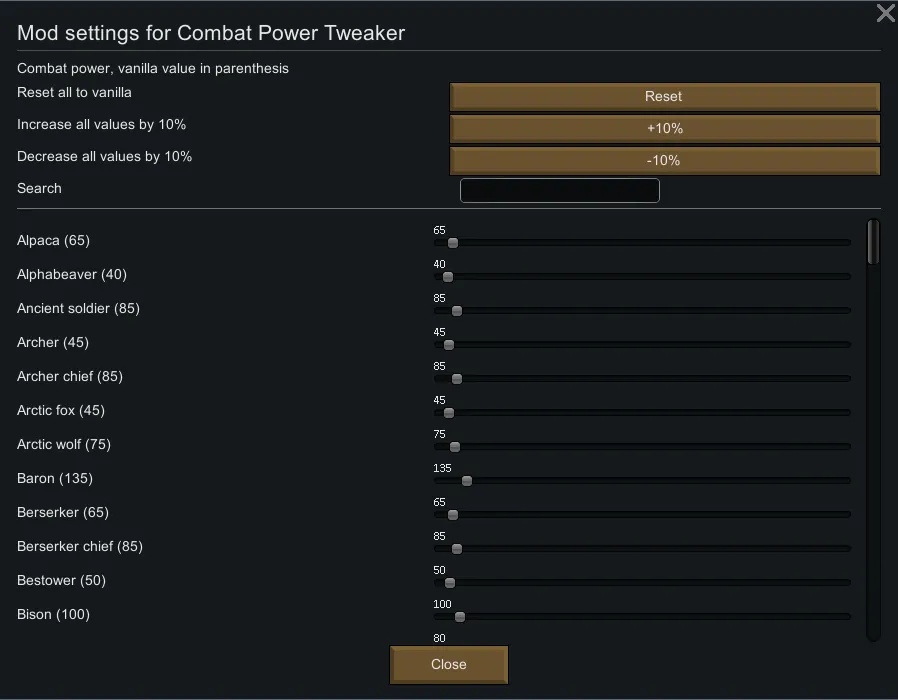The height and width of the screenshot is (700, 898).
Task: Click the Arctic fox slider handle
Action: tap(449, 413)
